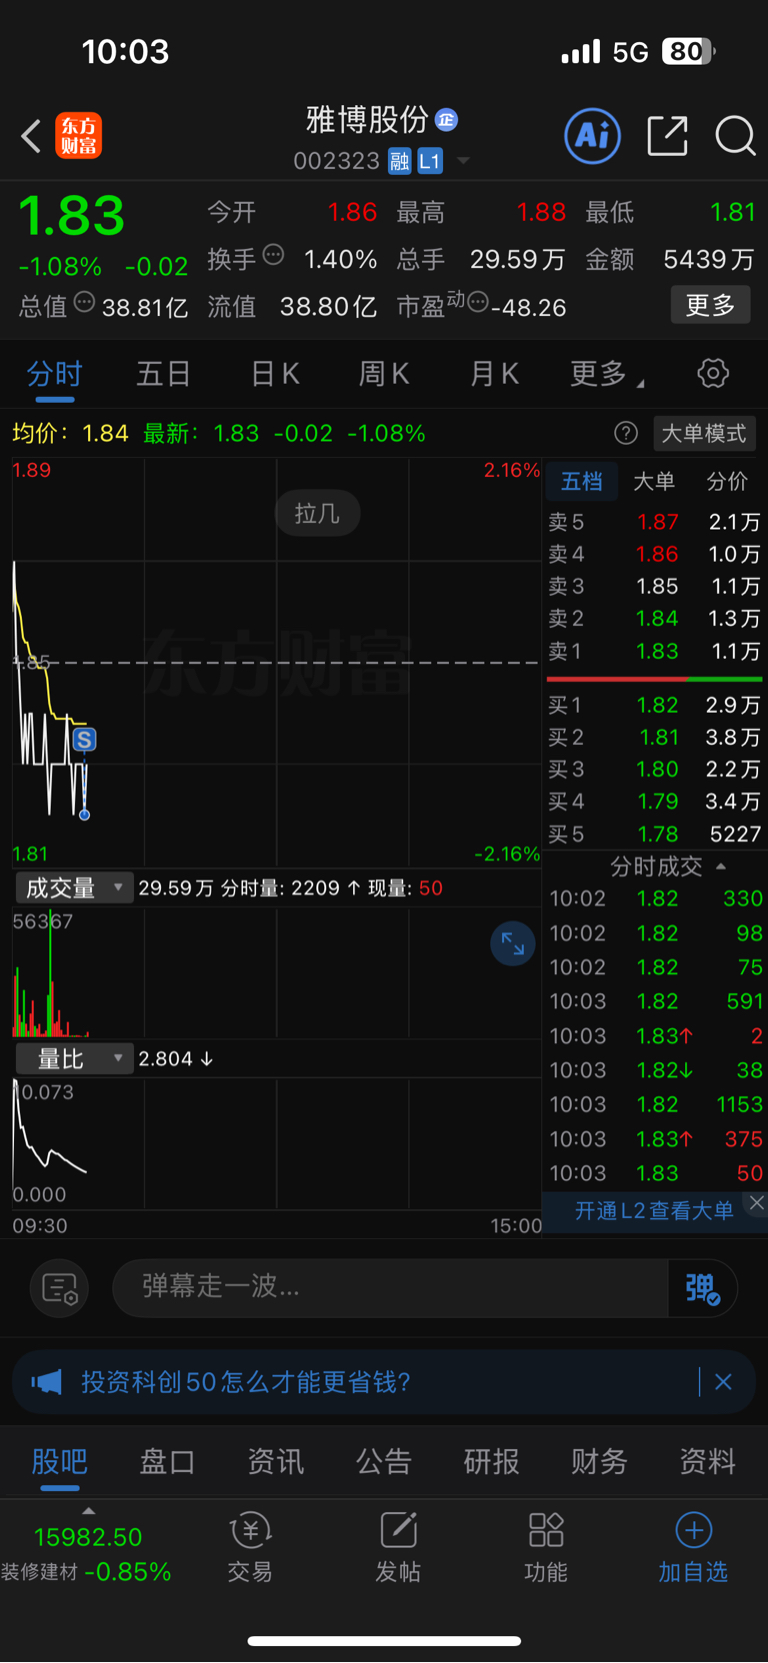Tap the question mark help icon
Screen dimensions: 768x1663
pos(626,433)
